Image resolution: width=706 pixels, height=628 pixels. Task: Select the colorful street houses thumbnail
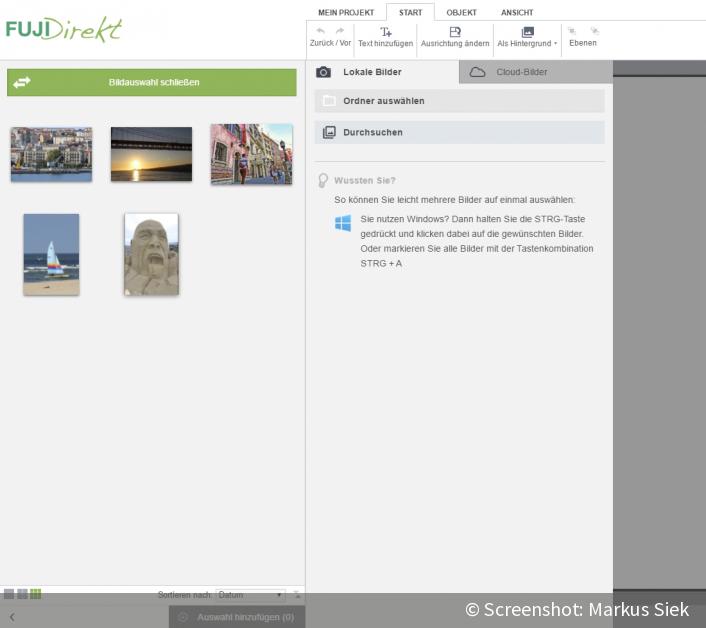pyautogui.click(x=251, y=154)
